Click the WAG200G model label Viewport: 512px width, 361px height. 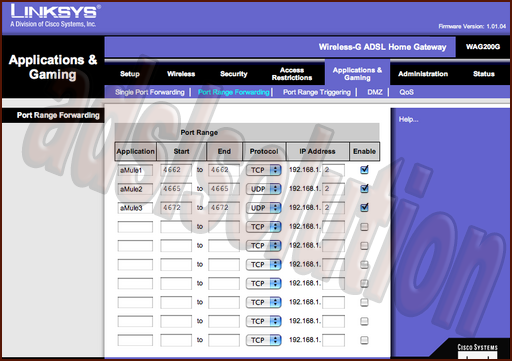[x=483, y=47]
